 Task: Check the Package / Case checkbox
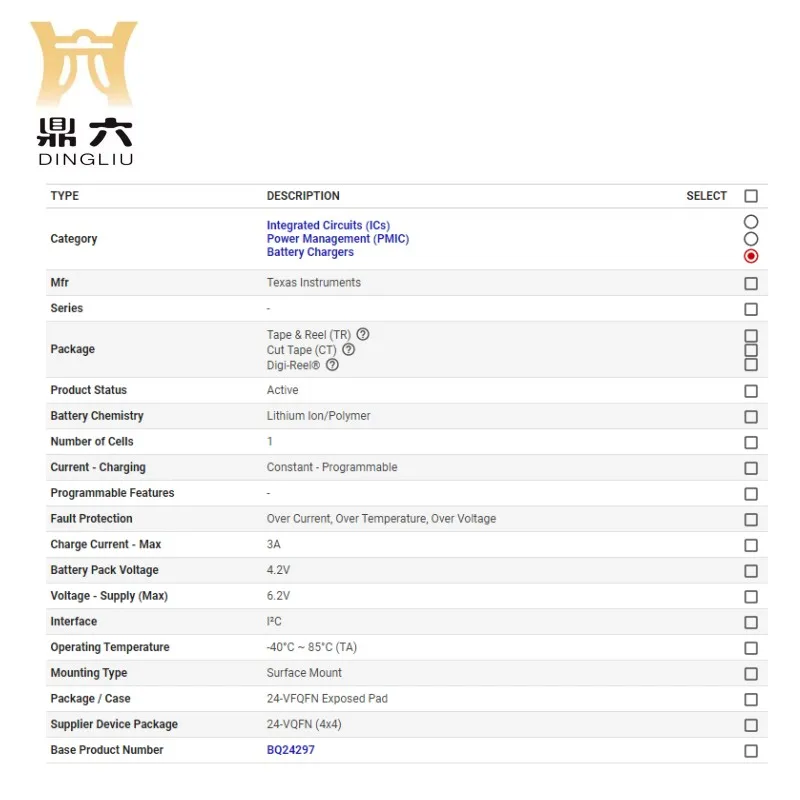pos(751,699)
